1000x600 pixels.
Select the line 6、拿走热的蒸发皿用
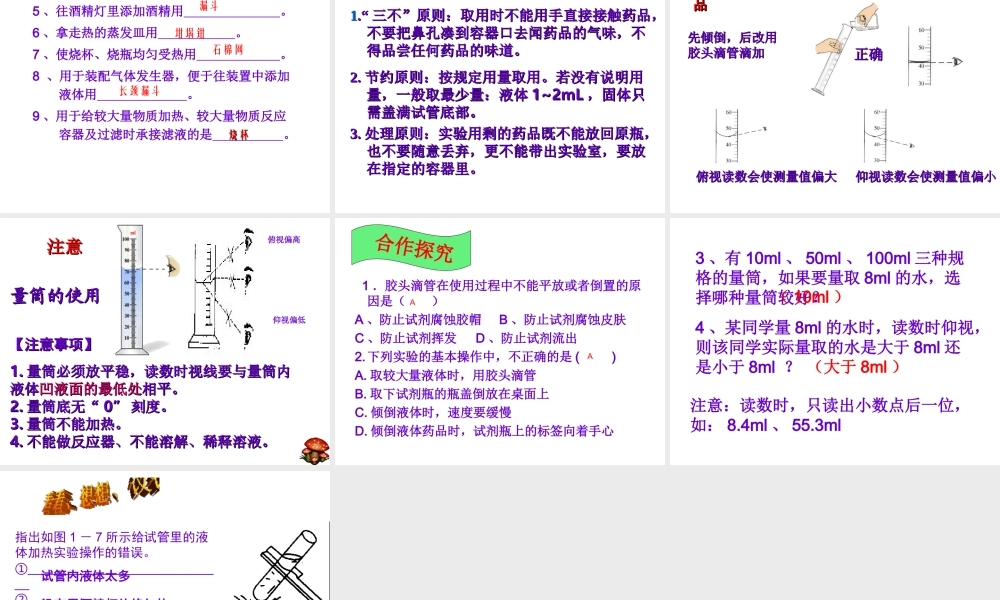pyautogui.click(x=136, y=33)
